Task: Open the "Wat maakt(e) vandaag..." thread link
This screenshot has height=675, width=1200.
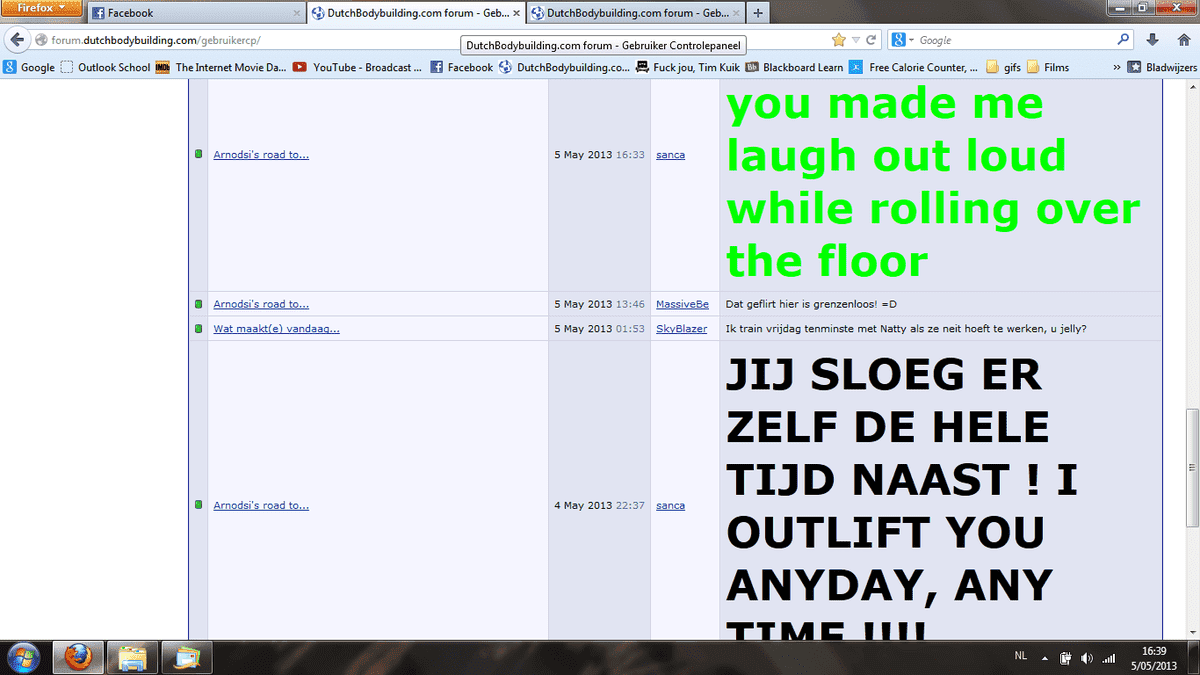Action: 276,329
